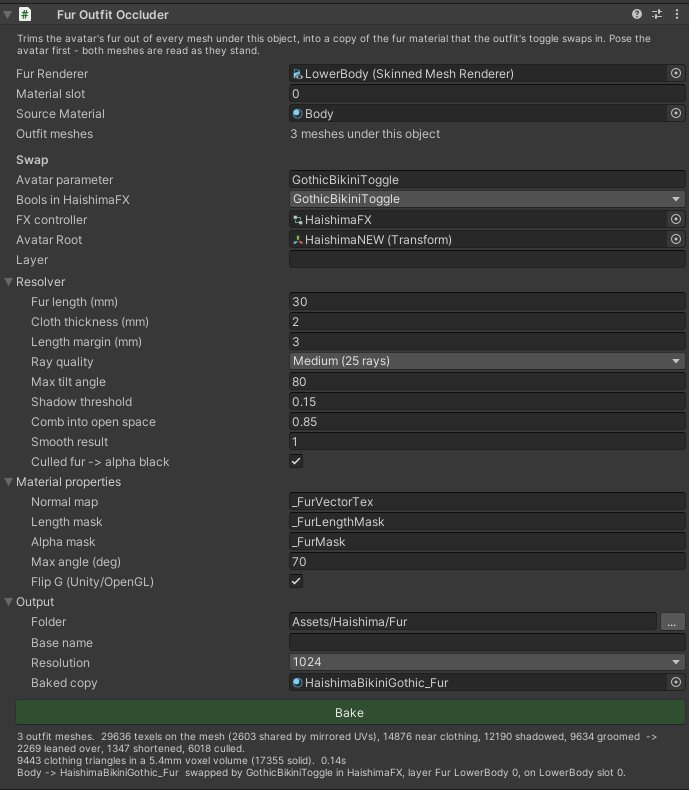
Task: Click the Comb into open space field
Action: coord(487,422)
